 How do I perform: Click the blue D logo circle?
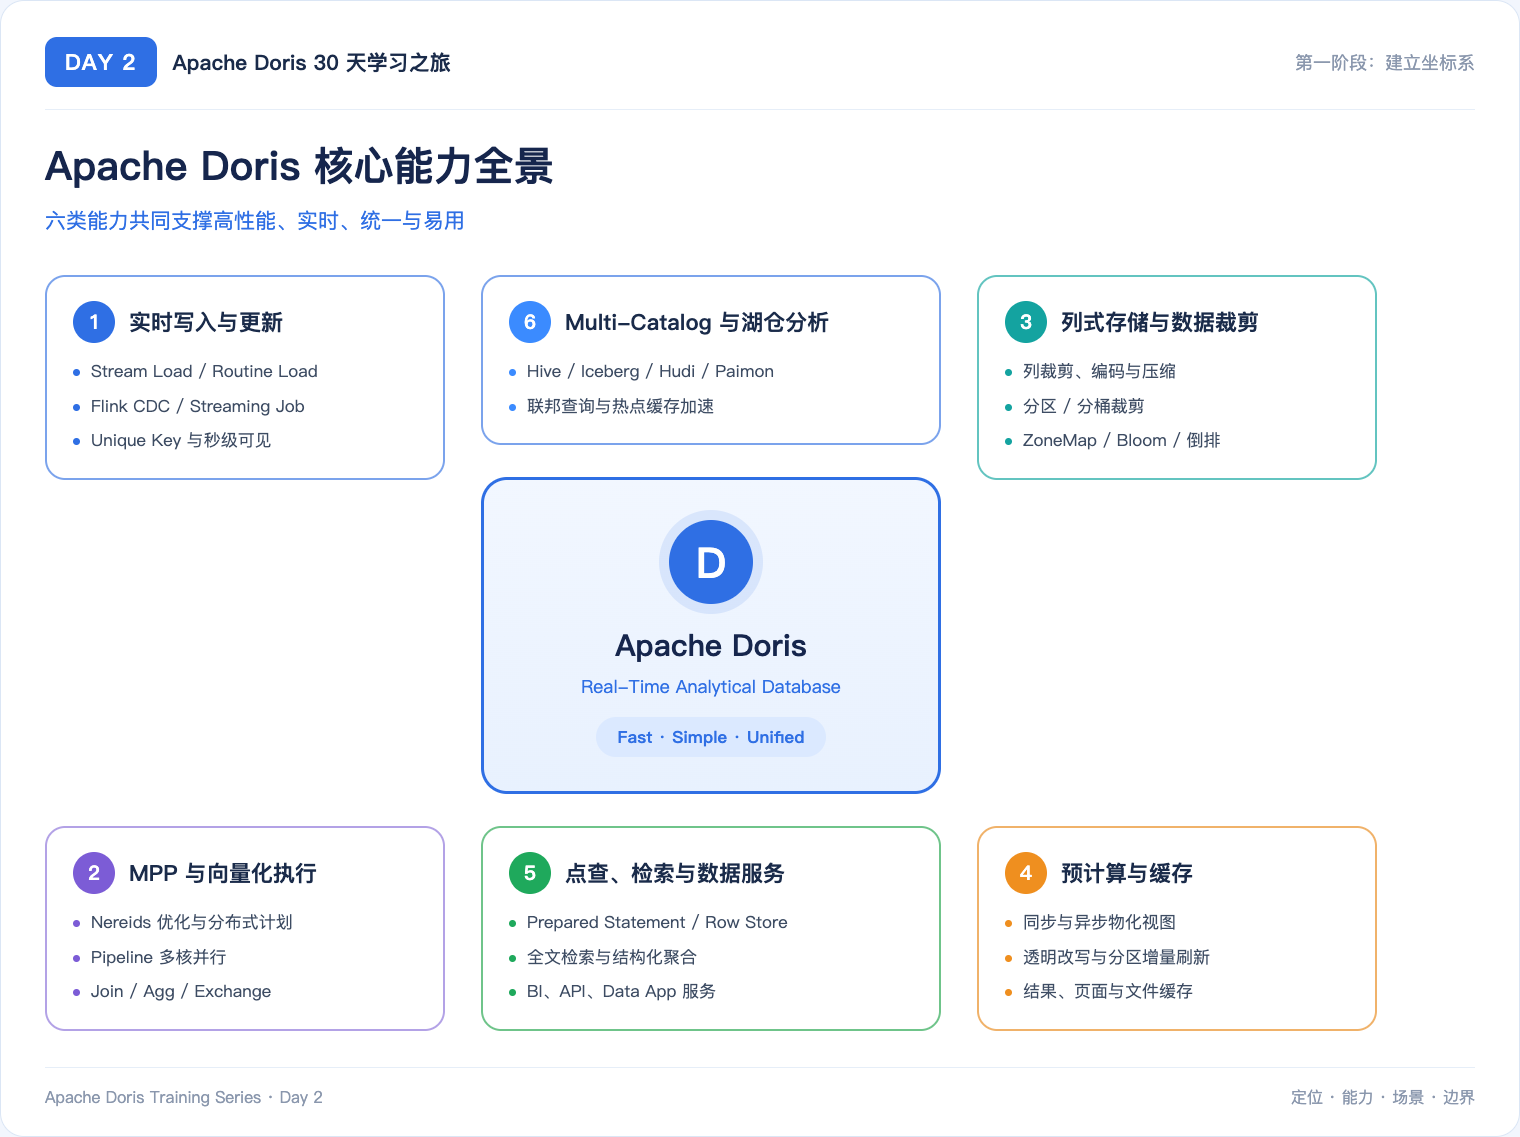click(711, 562)
